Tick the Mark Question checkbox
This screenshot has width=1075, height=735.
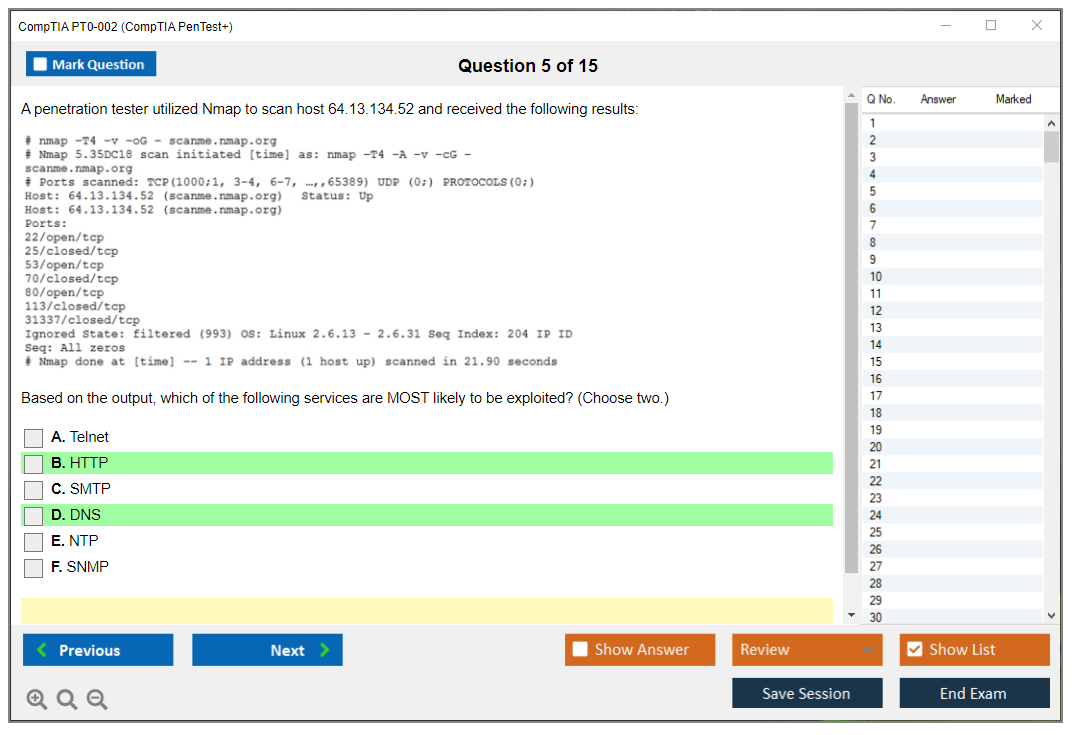point(41,65)
